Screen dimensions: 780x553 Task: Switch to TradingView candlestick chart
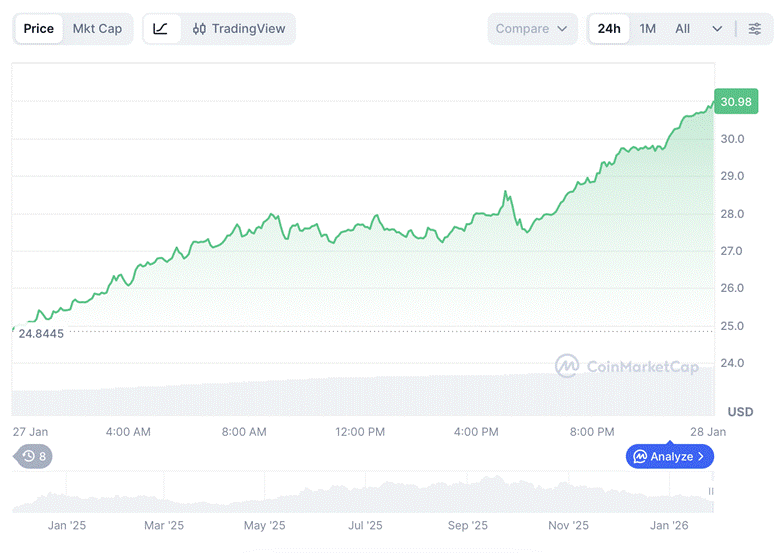[x=239, y=29]
